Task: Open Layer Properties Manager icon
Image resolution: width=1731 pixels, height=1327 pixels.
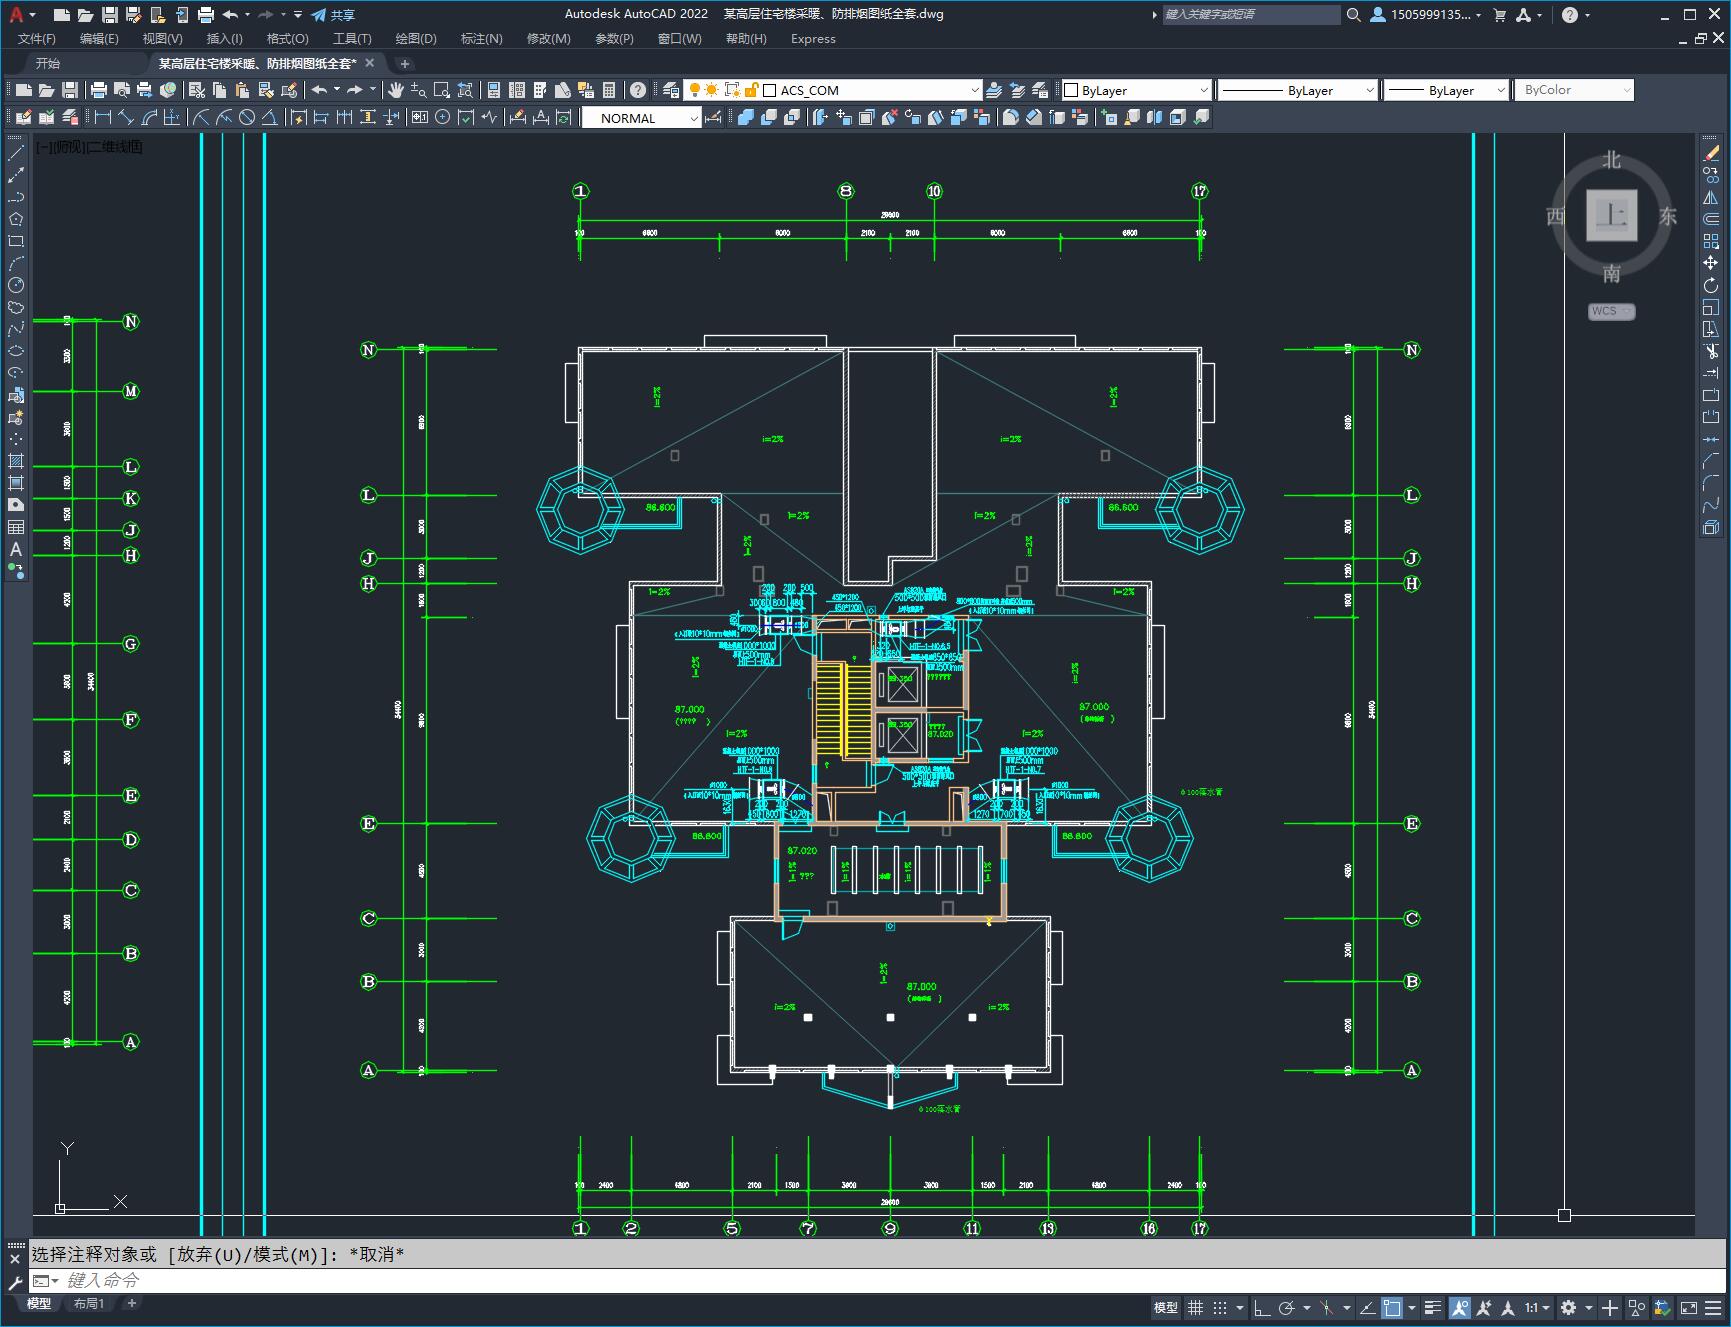Action: tap(671, 90)
